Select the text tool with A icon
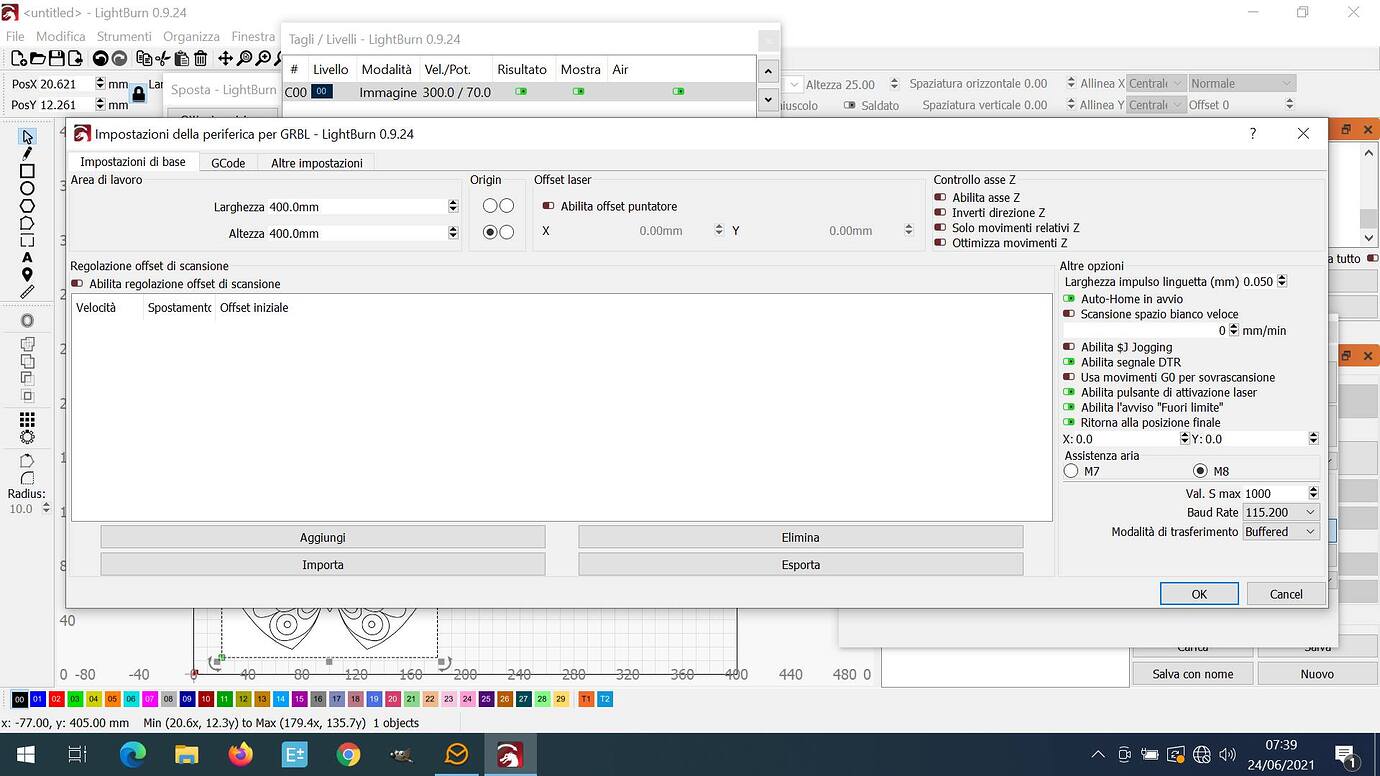1380x776 pixels. (27, 258)
